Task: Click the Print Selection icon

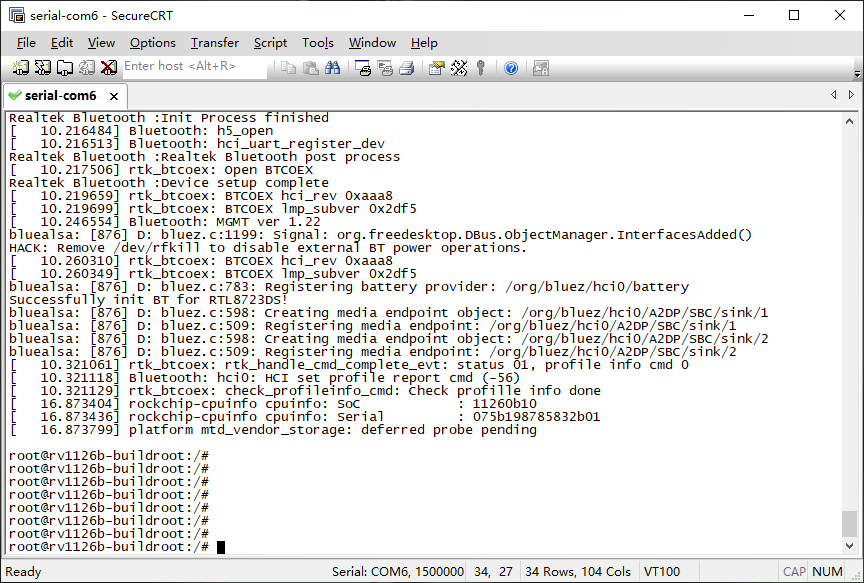Action: [385, 68]
